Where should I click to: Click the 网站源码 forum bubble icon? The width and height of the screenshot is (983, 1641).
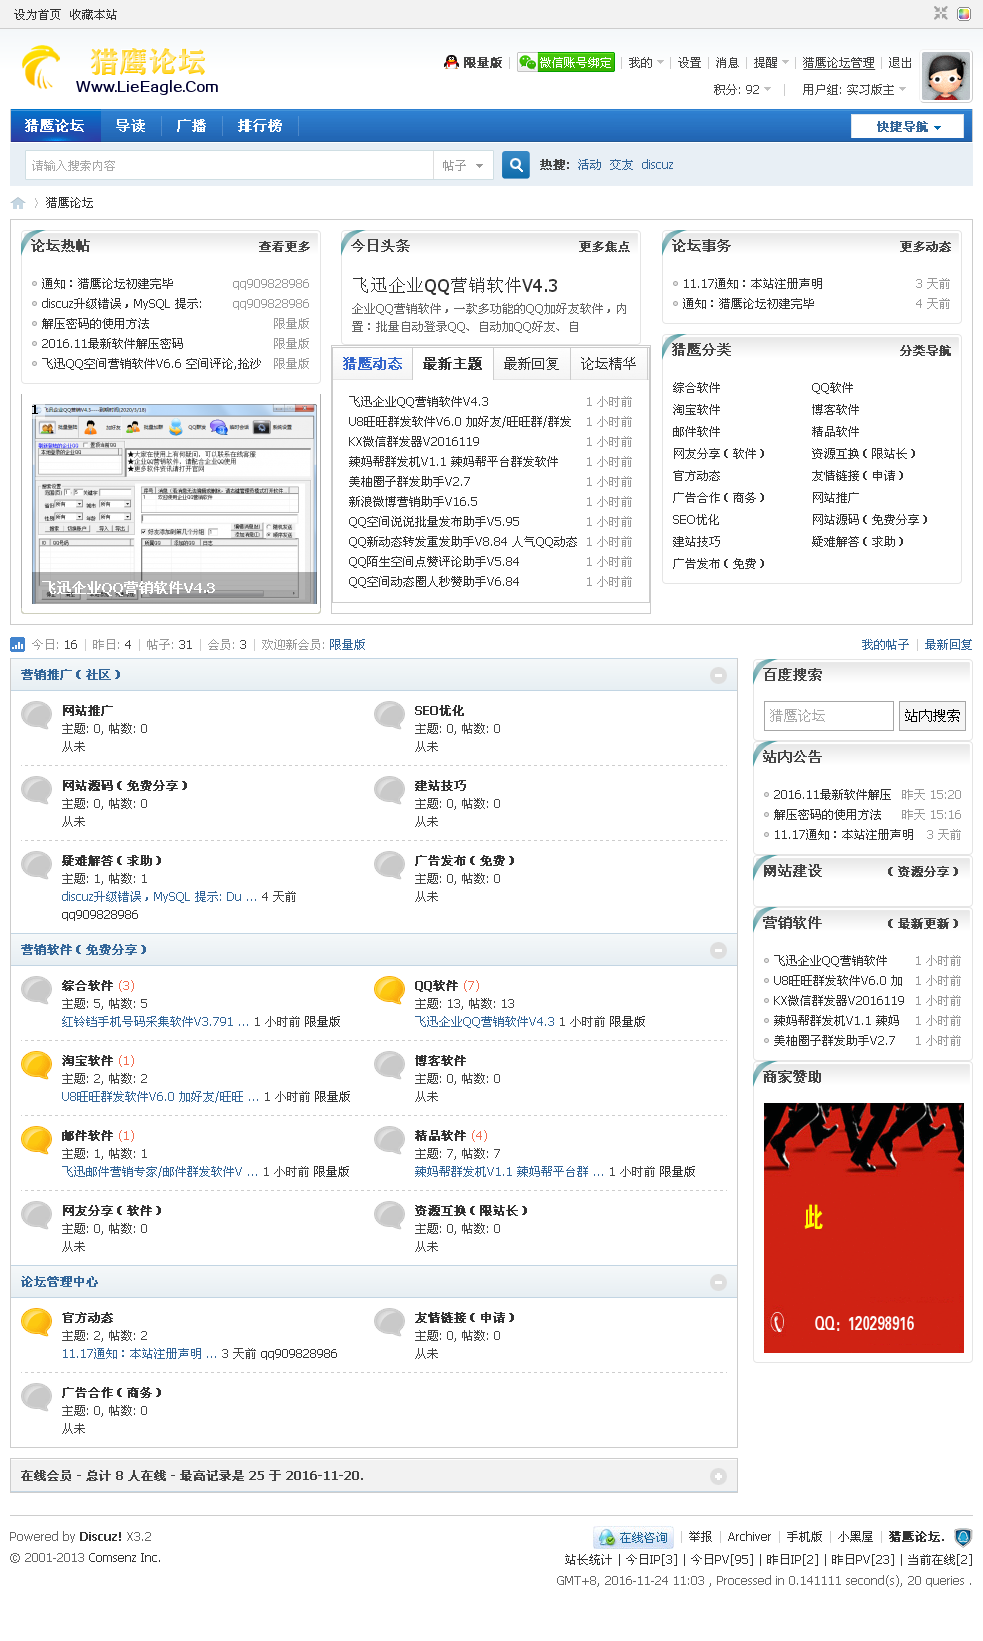tap(37, 789)
